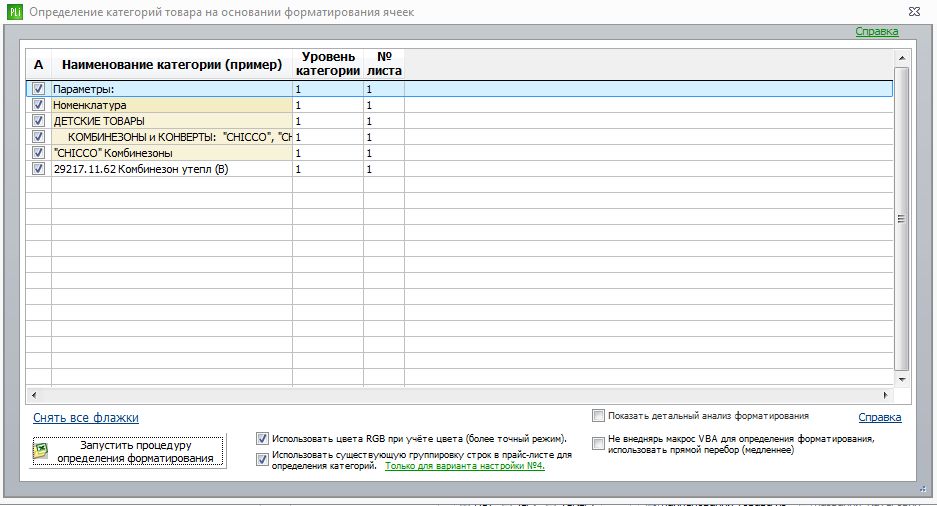The height and width of the screenshot is (506, 937).
Task: Click category level value in ДЕТСКИЕ ТОВАРЫ row
Action: [x=328, y=121]
